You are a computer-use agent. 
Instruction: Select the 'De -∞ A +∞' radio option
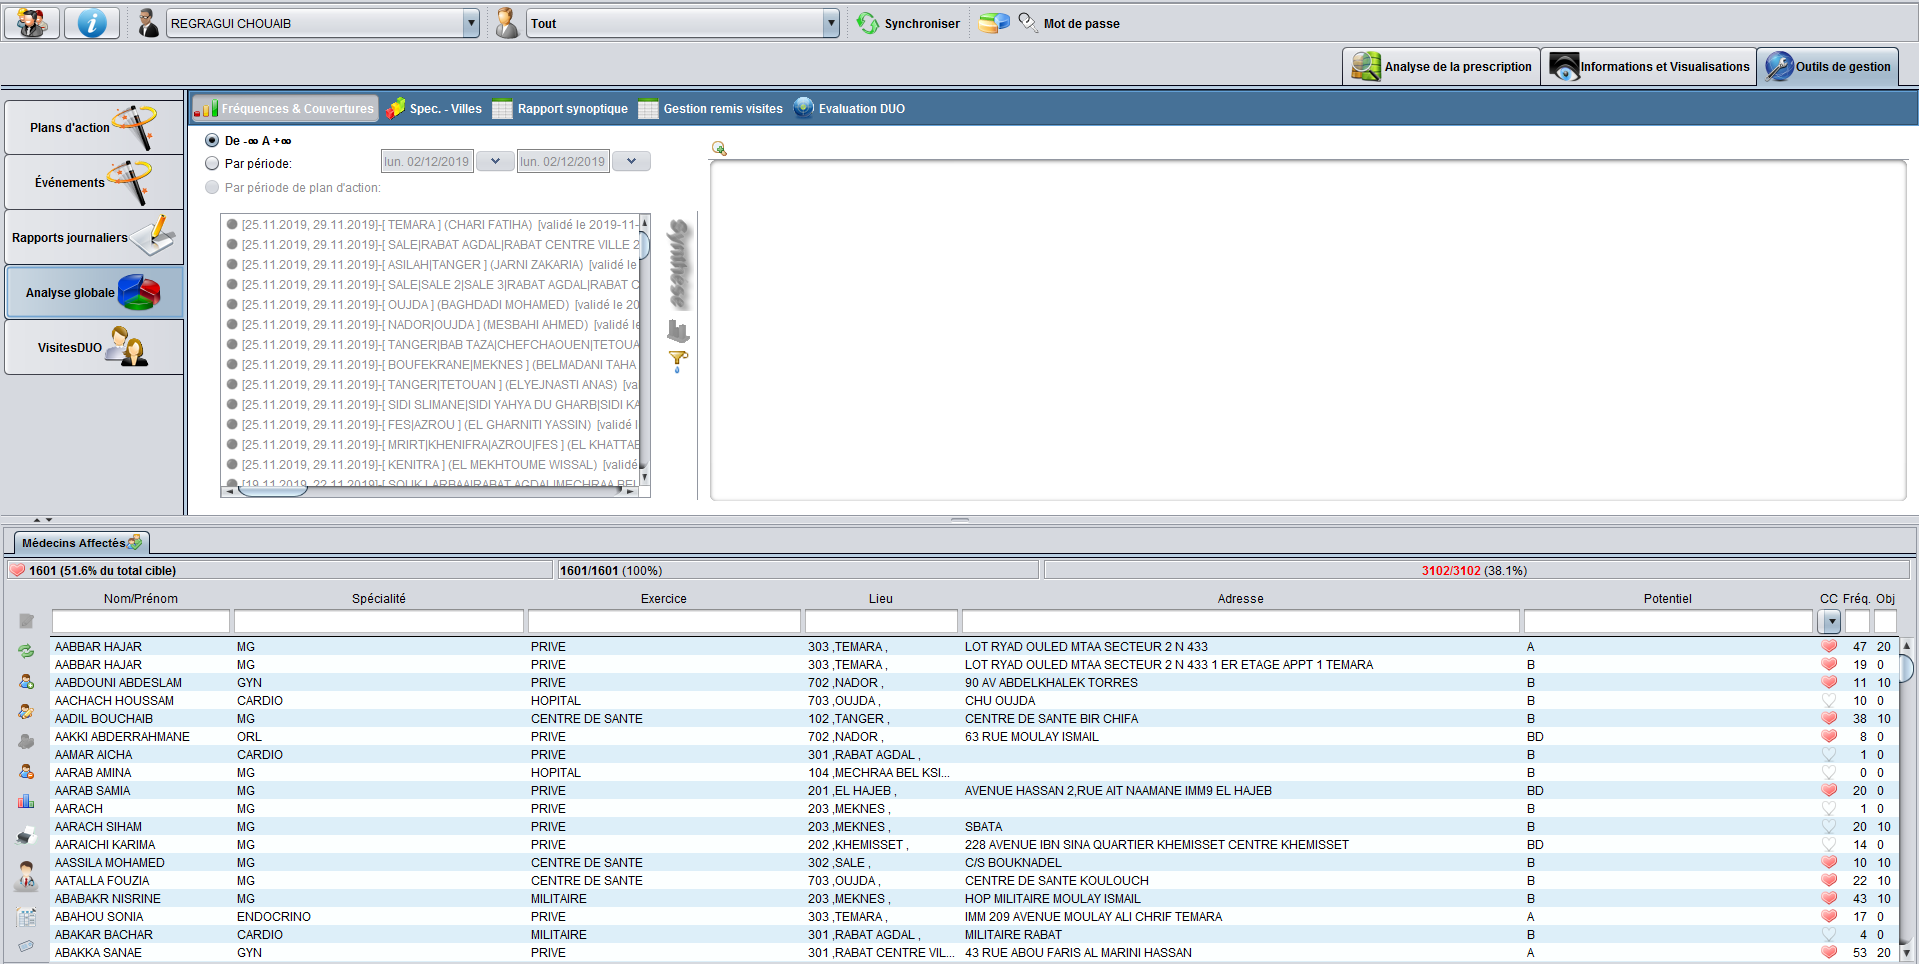pos(212,141)
